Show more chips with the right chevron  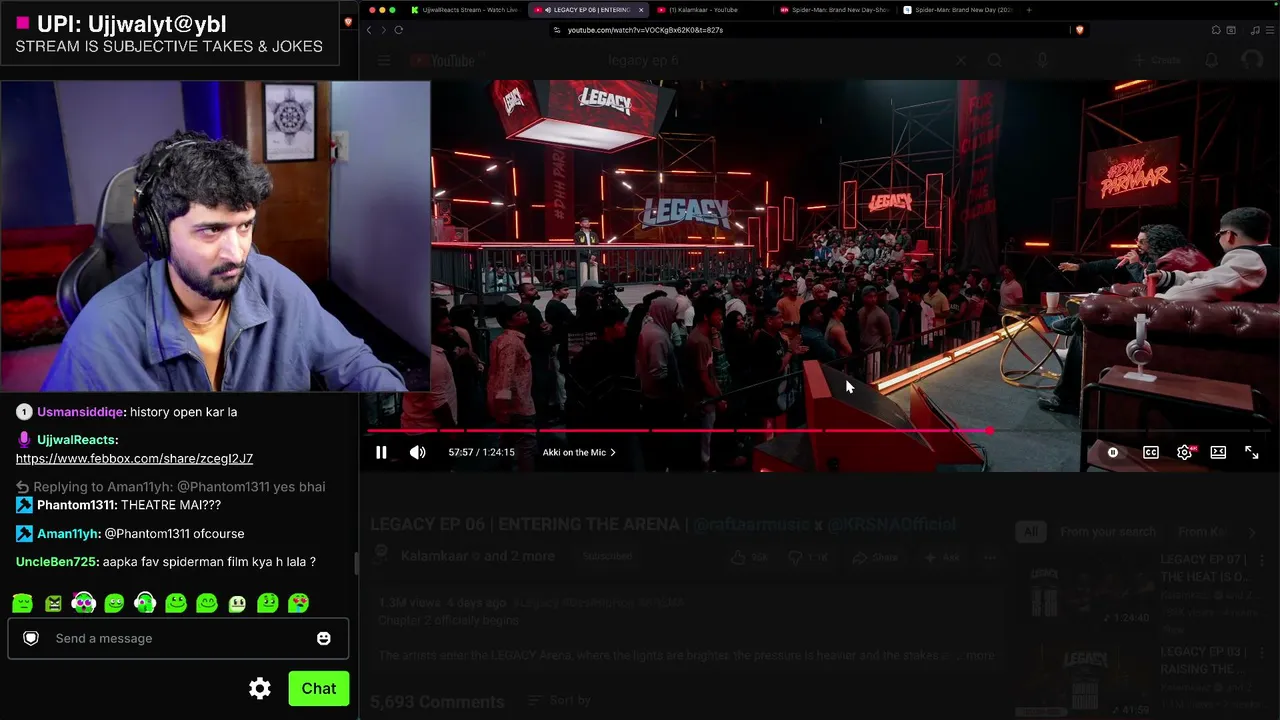pos(1252,532)
